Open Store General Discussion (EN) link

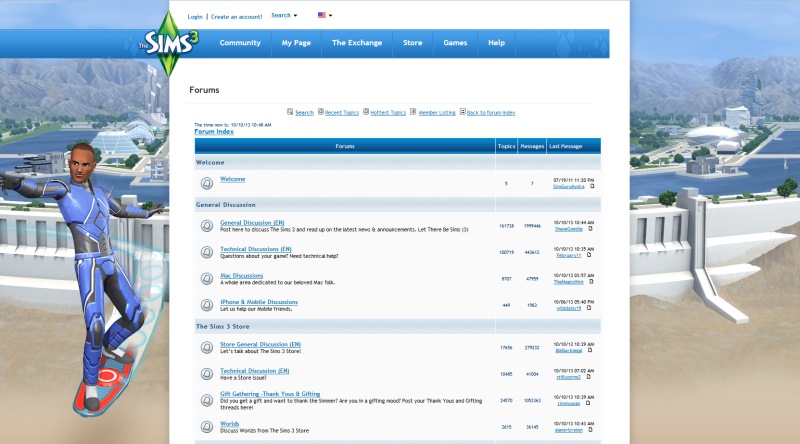[x=260, y=344]
